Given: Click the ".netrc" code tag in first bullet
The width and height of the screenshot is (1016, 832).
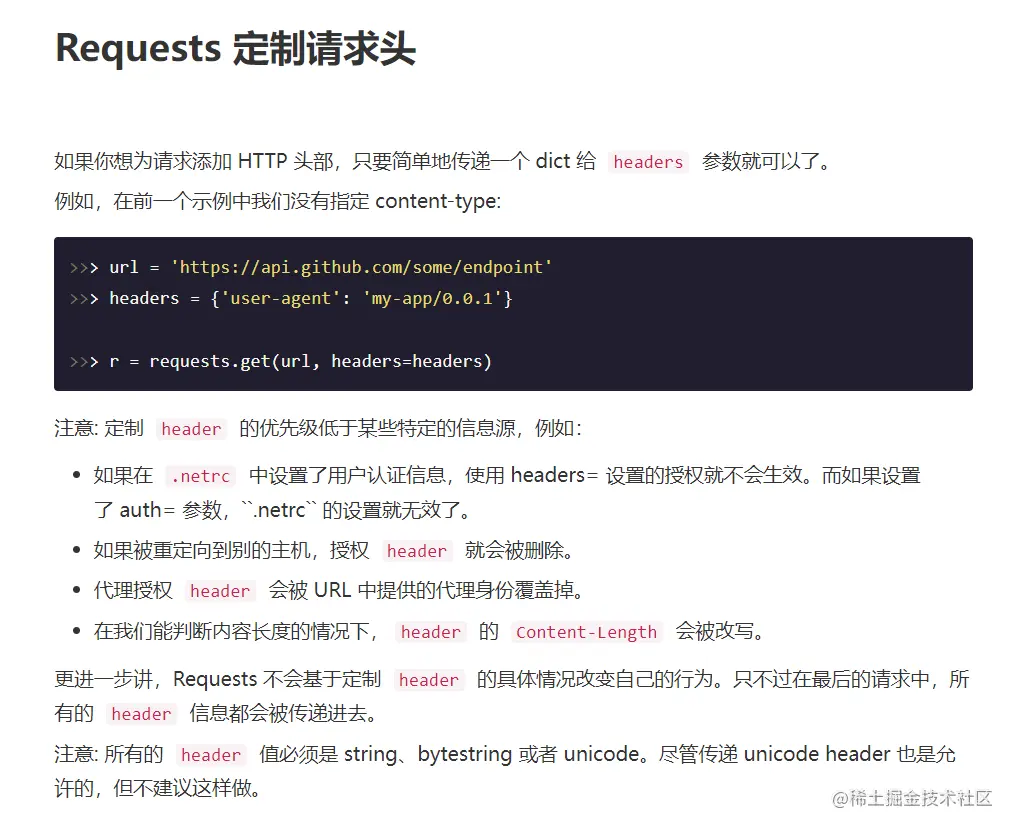Looking at the screenshot, I should 200,476.
